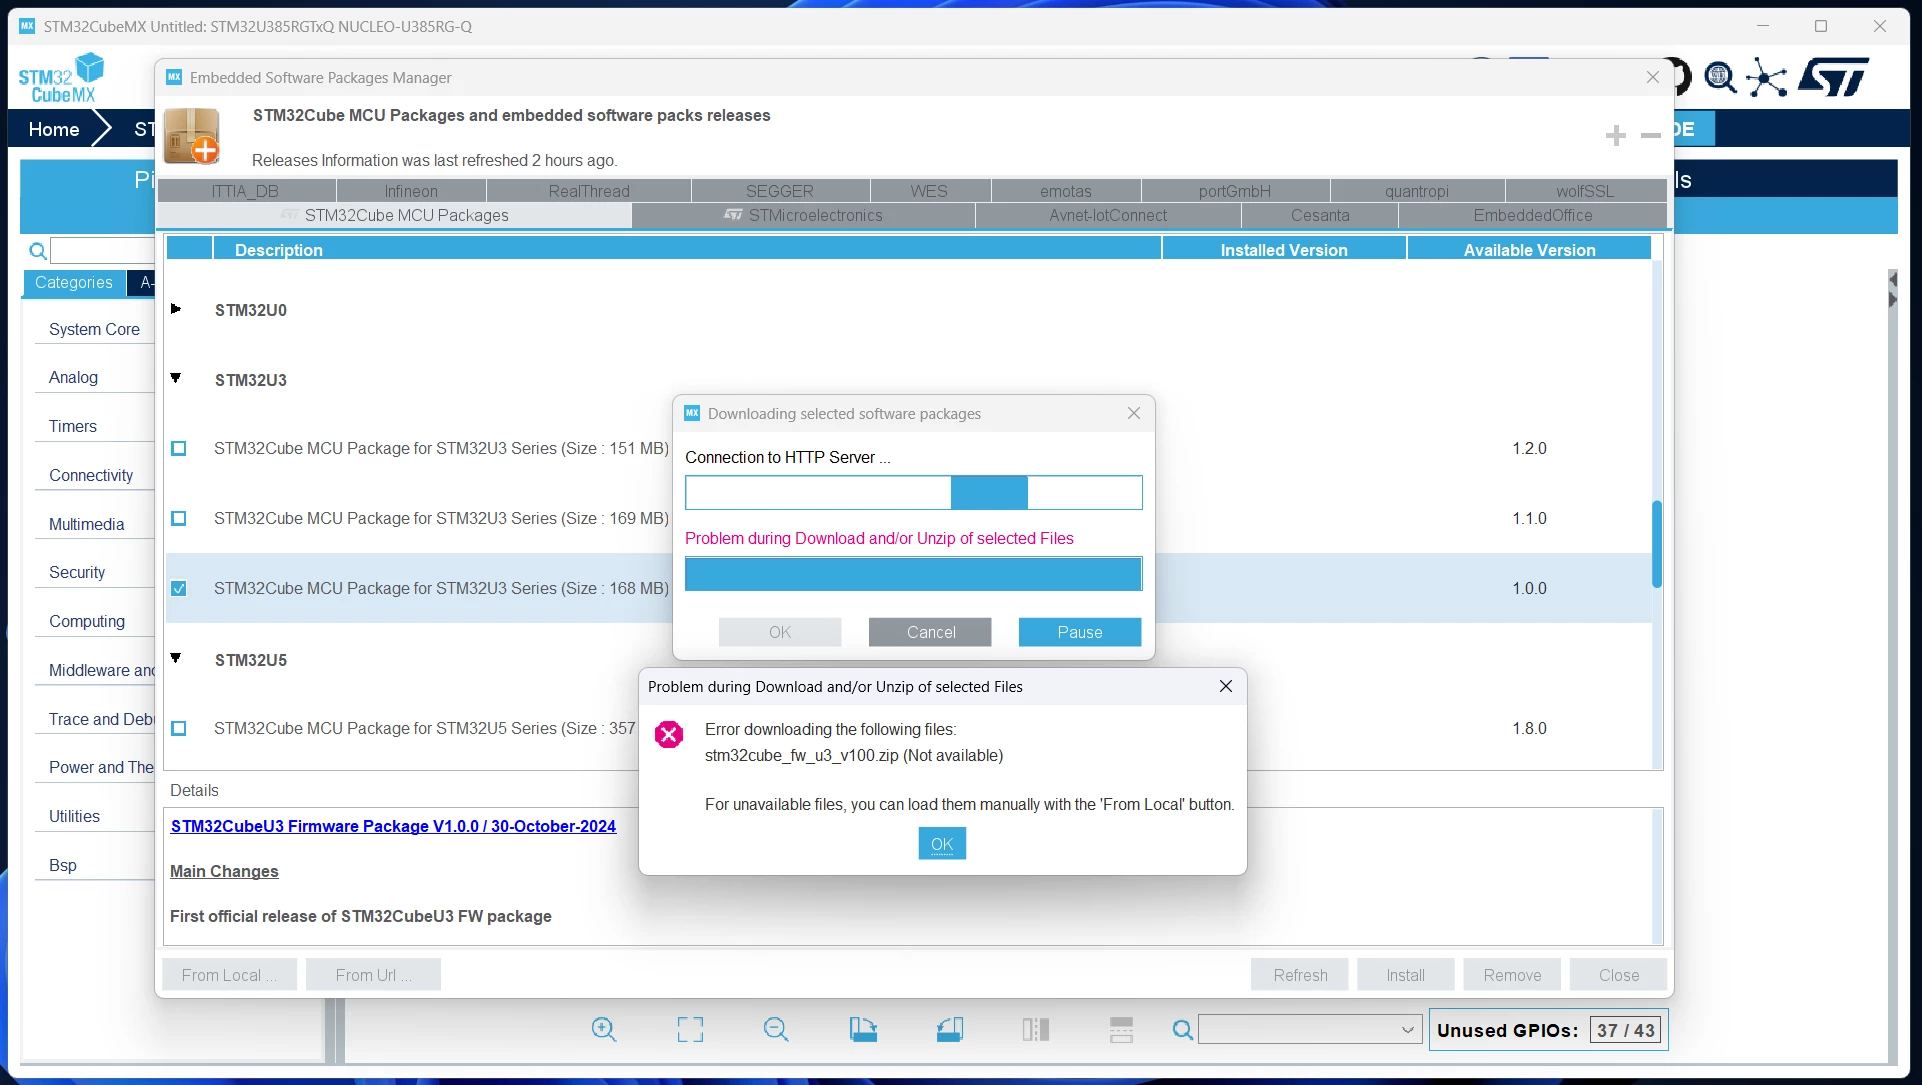The width and height of the screenshot is (1922, 1085).
Task: Click the globe search icon in header
Action: (1720, 77)
